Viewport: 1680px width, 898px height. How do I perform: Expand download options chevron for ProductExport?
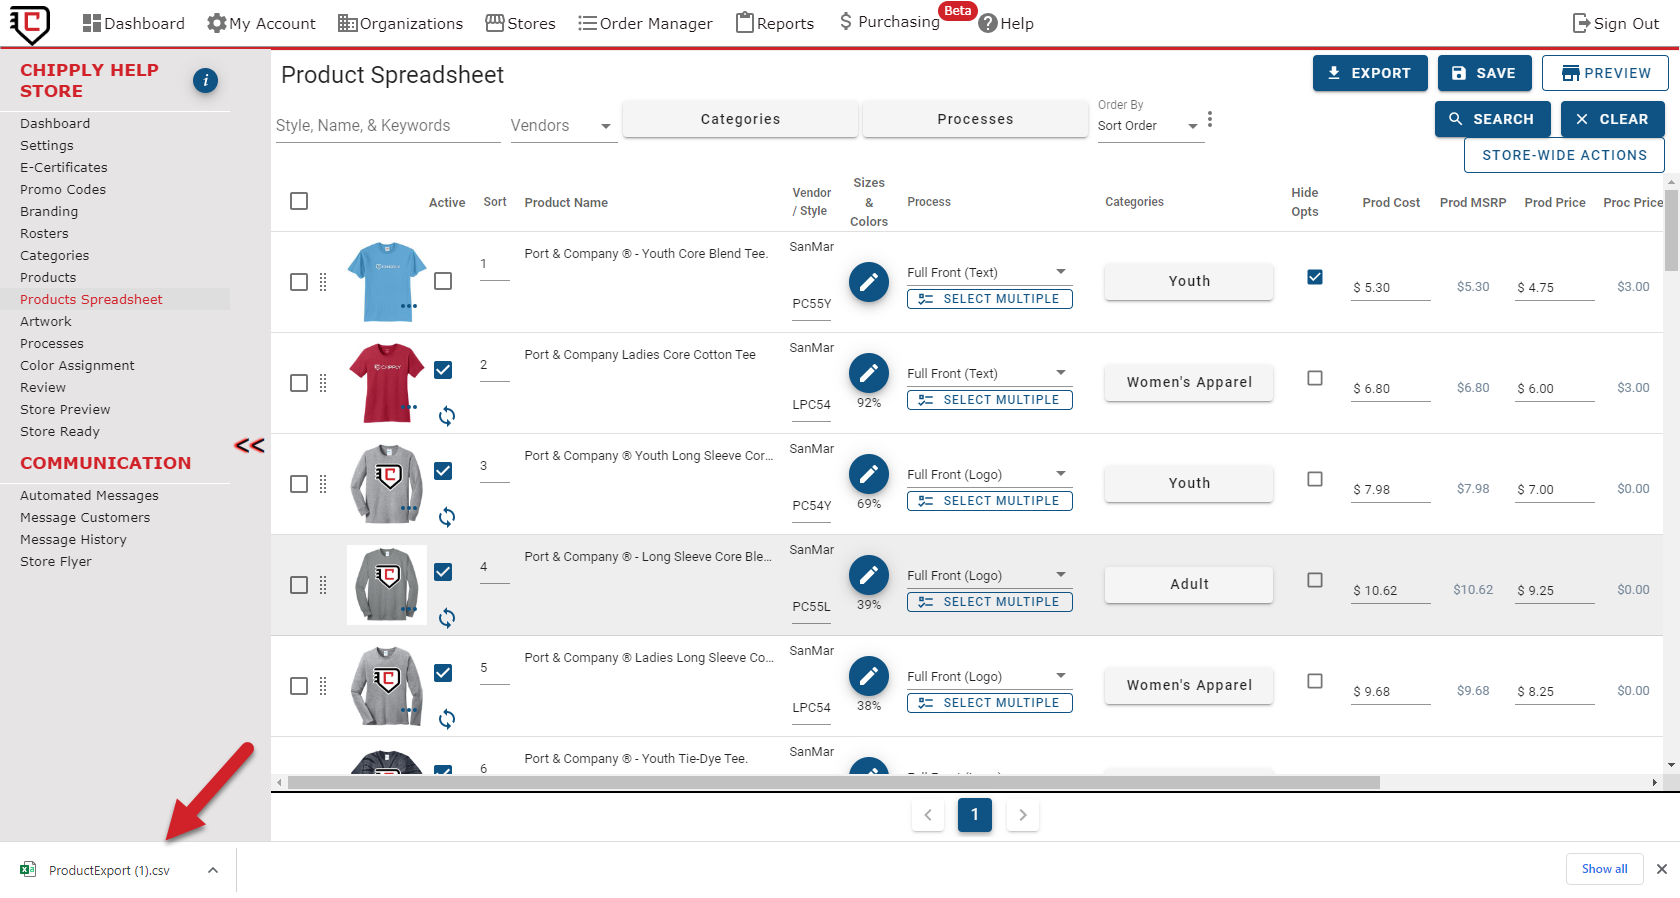[x=213, y=870]
